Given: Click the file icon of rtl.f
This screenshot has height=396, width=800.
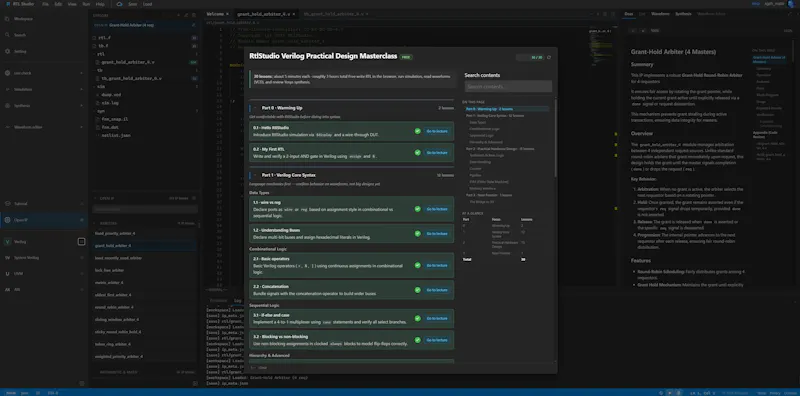Looking at the screenshot, I should (x=94, y=38).
